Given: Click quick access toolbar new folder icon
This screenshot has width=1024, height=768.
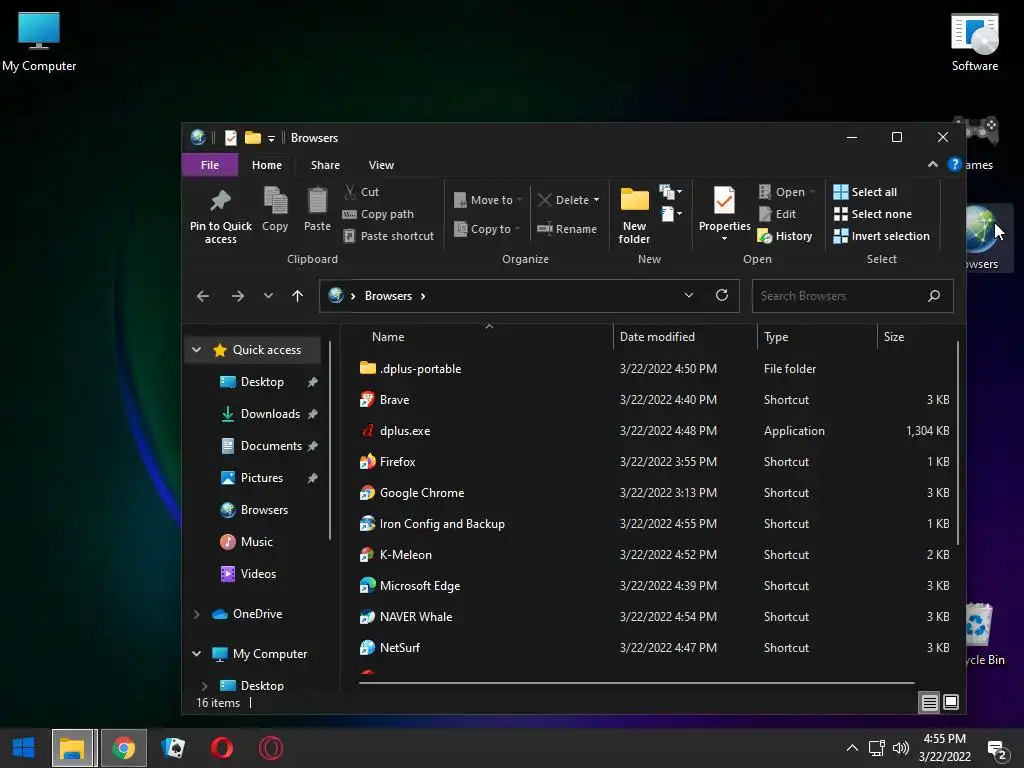Looking at the screenshot, I should (x=253, y=138).
